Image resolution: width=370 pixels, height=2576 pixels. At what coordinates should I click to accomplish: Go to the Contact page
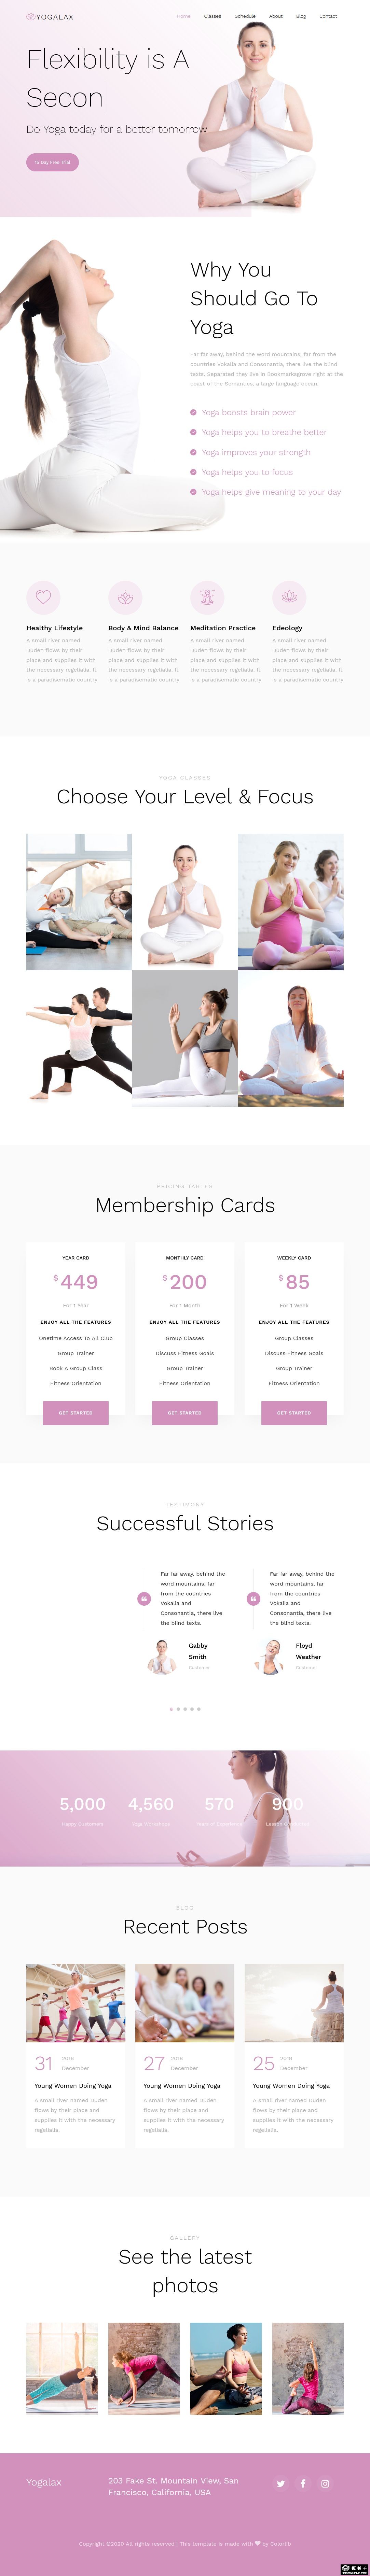pos(328,16)
